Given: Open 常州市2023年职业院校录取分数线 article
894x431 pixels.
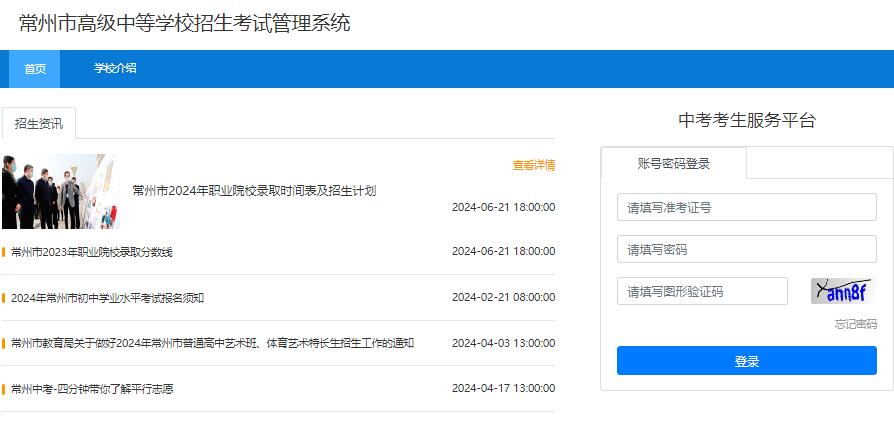Looking at the screenshot, I should click(92, 252).
